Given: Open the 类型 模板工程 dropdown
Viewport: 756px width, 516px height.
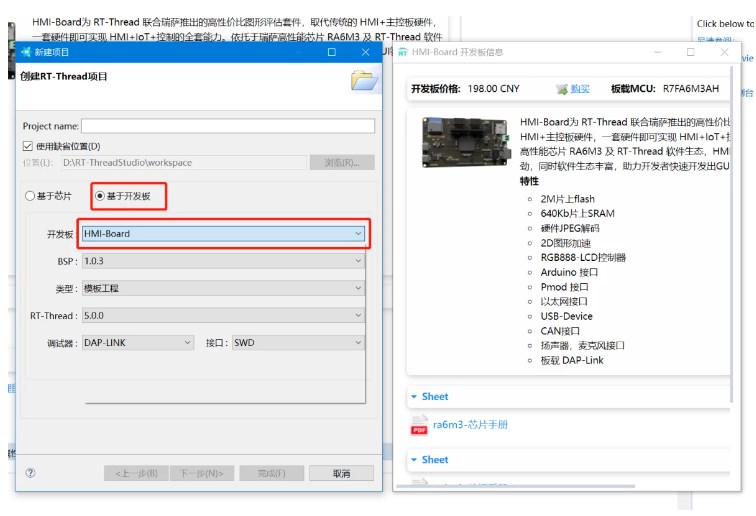Looking at the screenshot, I should [223, 288].
